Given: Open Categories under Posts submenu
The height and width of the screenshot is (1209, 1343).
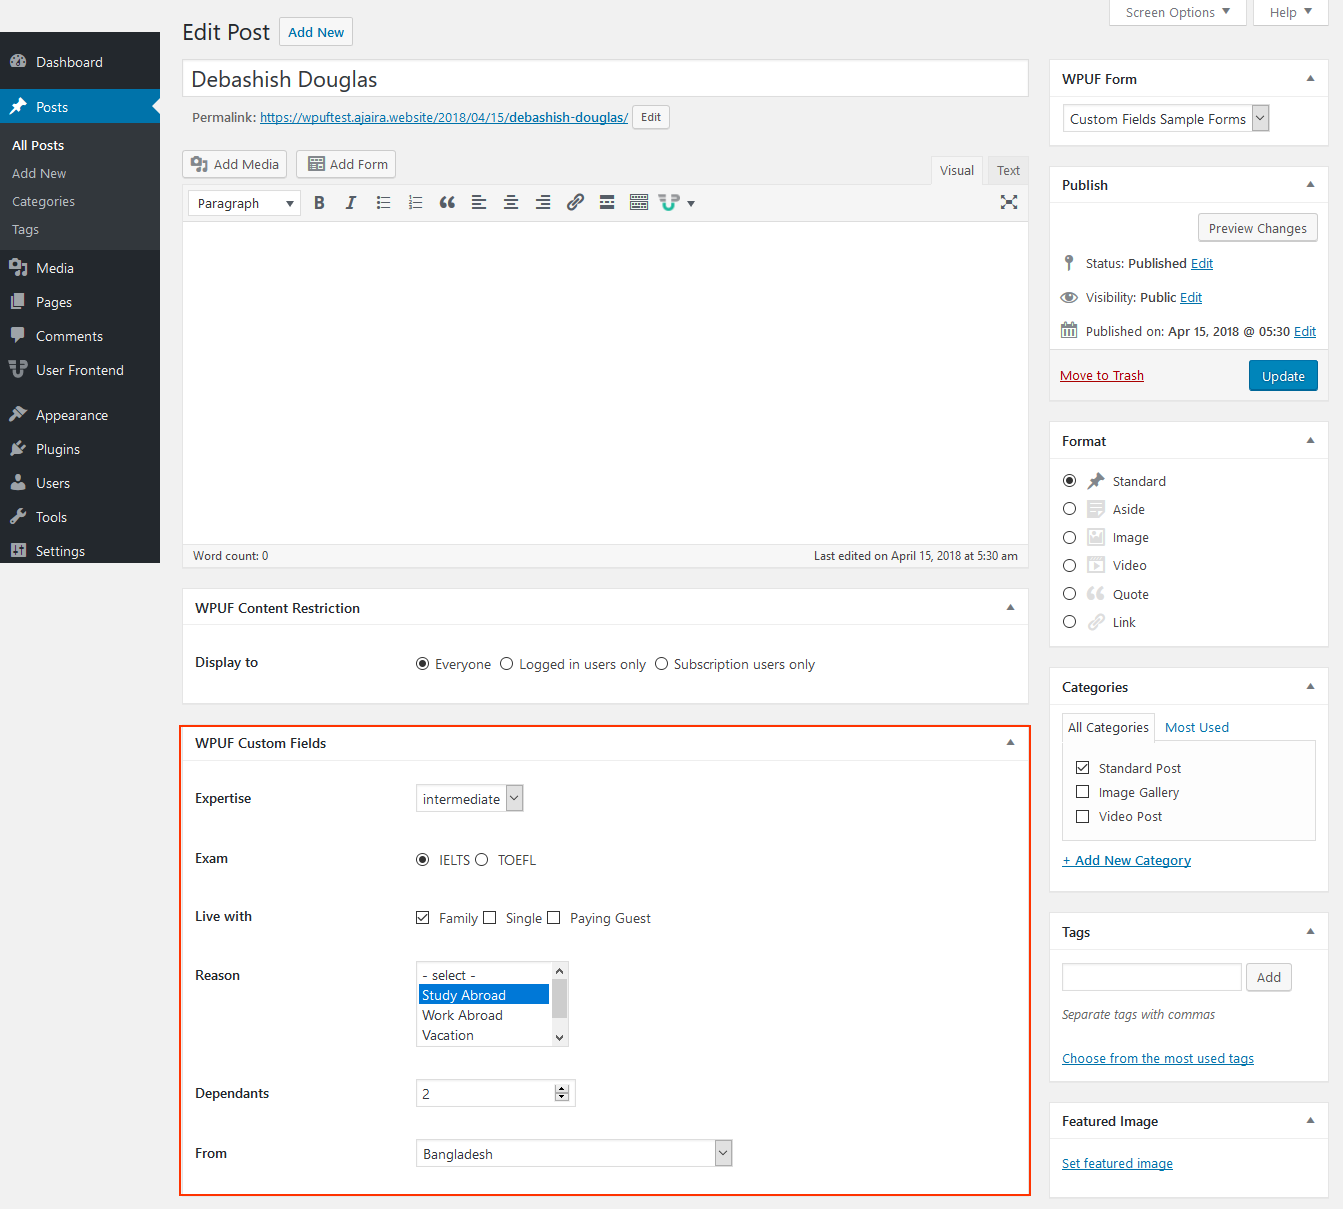Looking at the screenshot, I should [43, 201].
